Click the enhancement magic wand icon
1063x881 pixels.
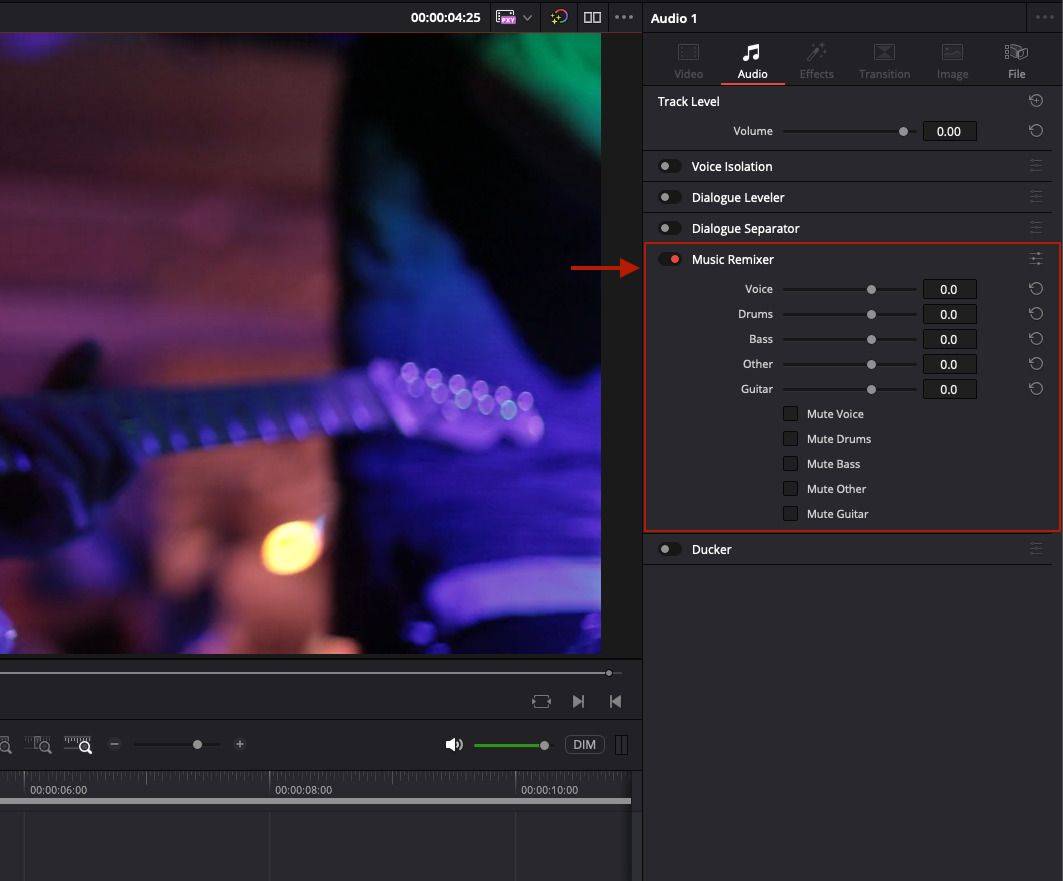559,17
